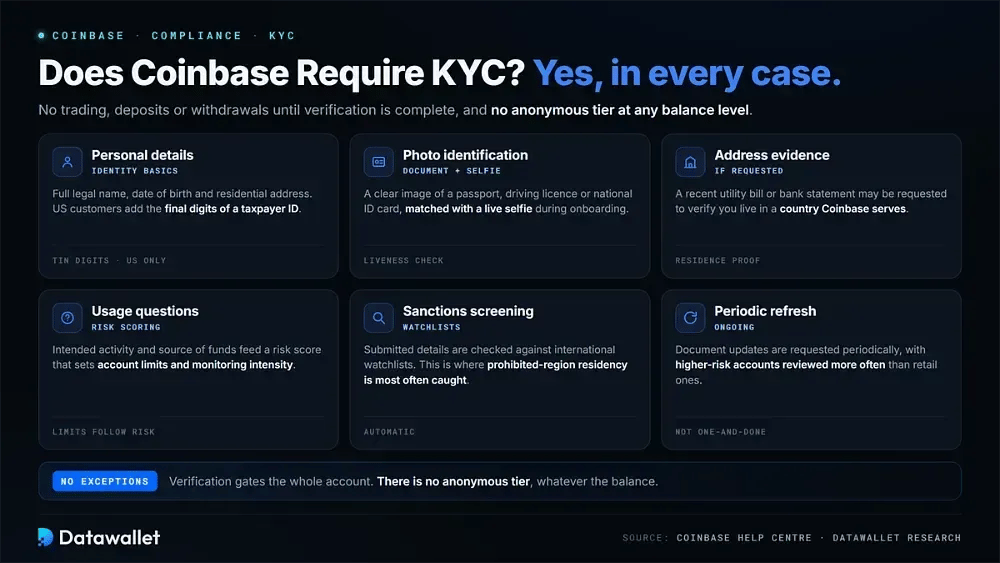The image size is (1000, 563).
Task: Click the 'IF REQUESTED' subtitle
Action: (749, 171)
